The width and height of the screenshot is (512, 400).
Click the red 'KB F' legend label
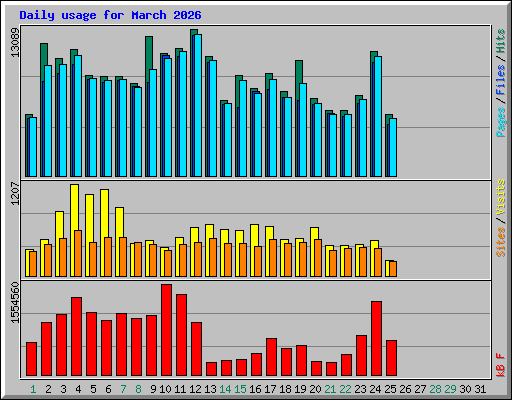click(x=500, y=365)
